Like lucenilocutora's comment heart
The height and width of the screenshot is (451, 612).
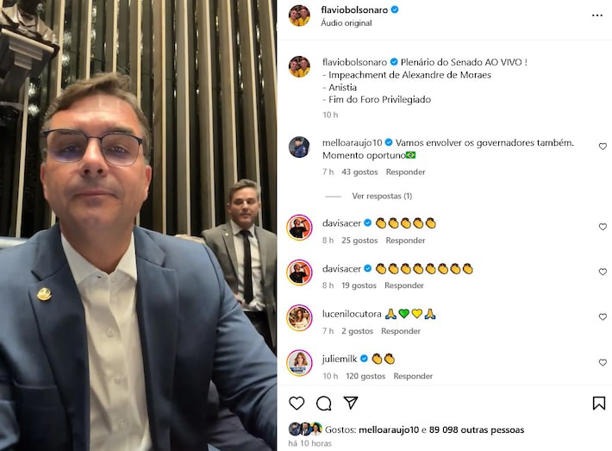pyautogui.click(x=603, y=317)
